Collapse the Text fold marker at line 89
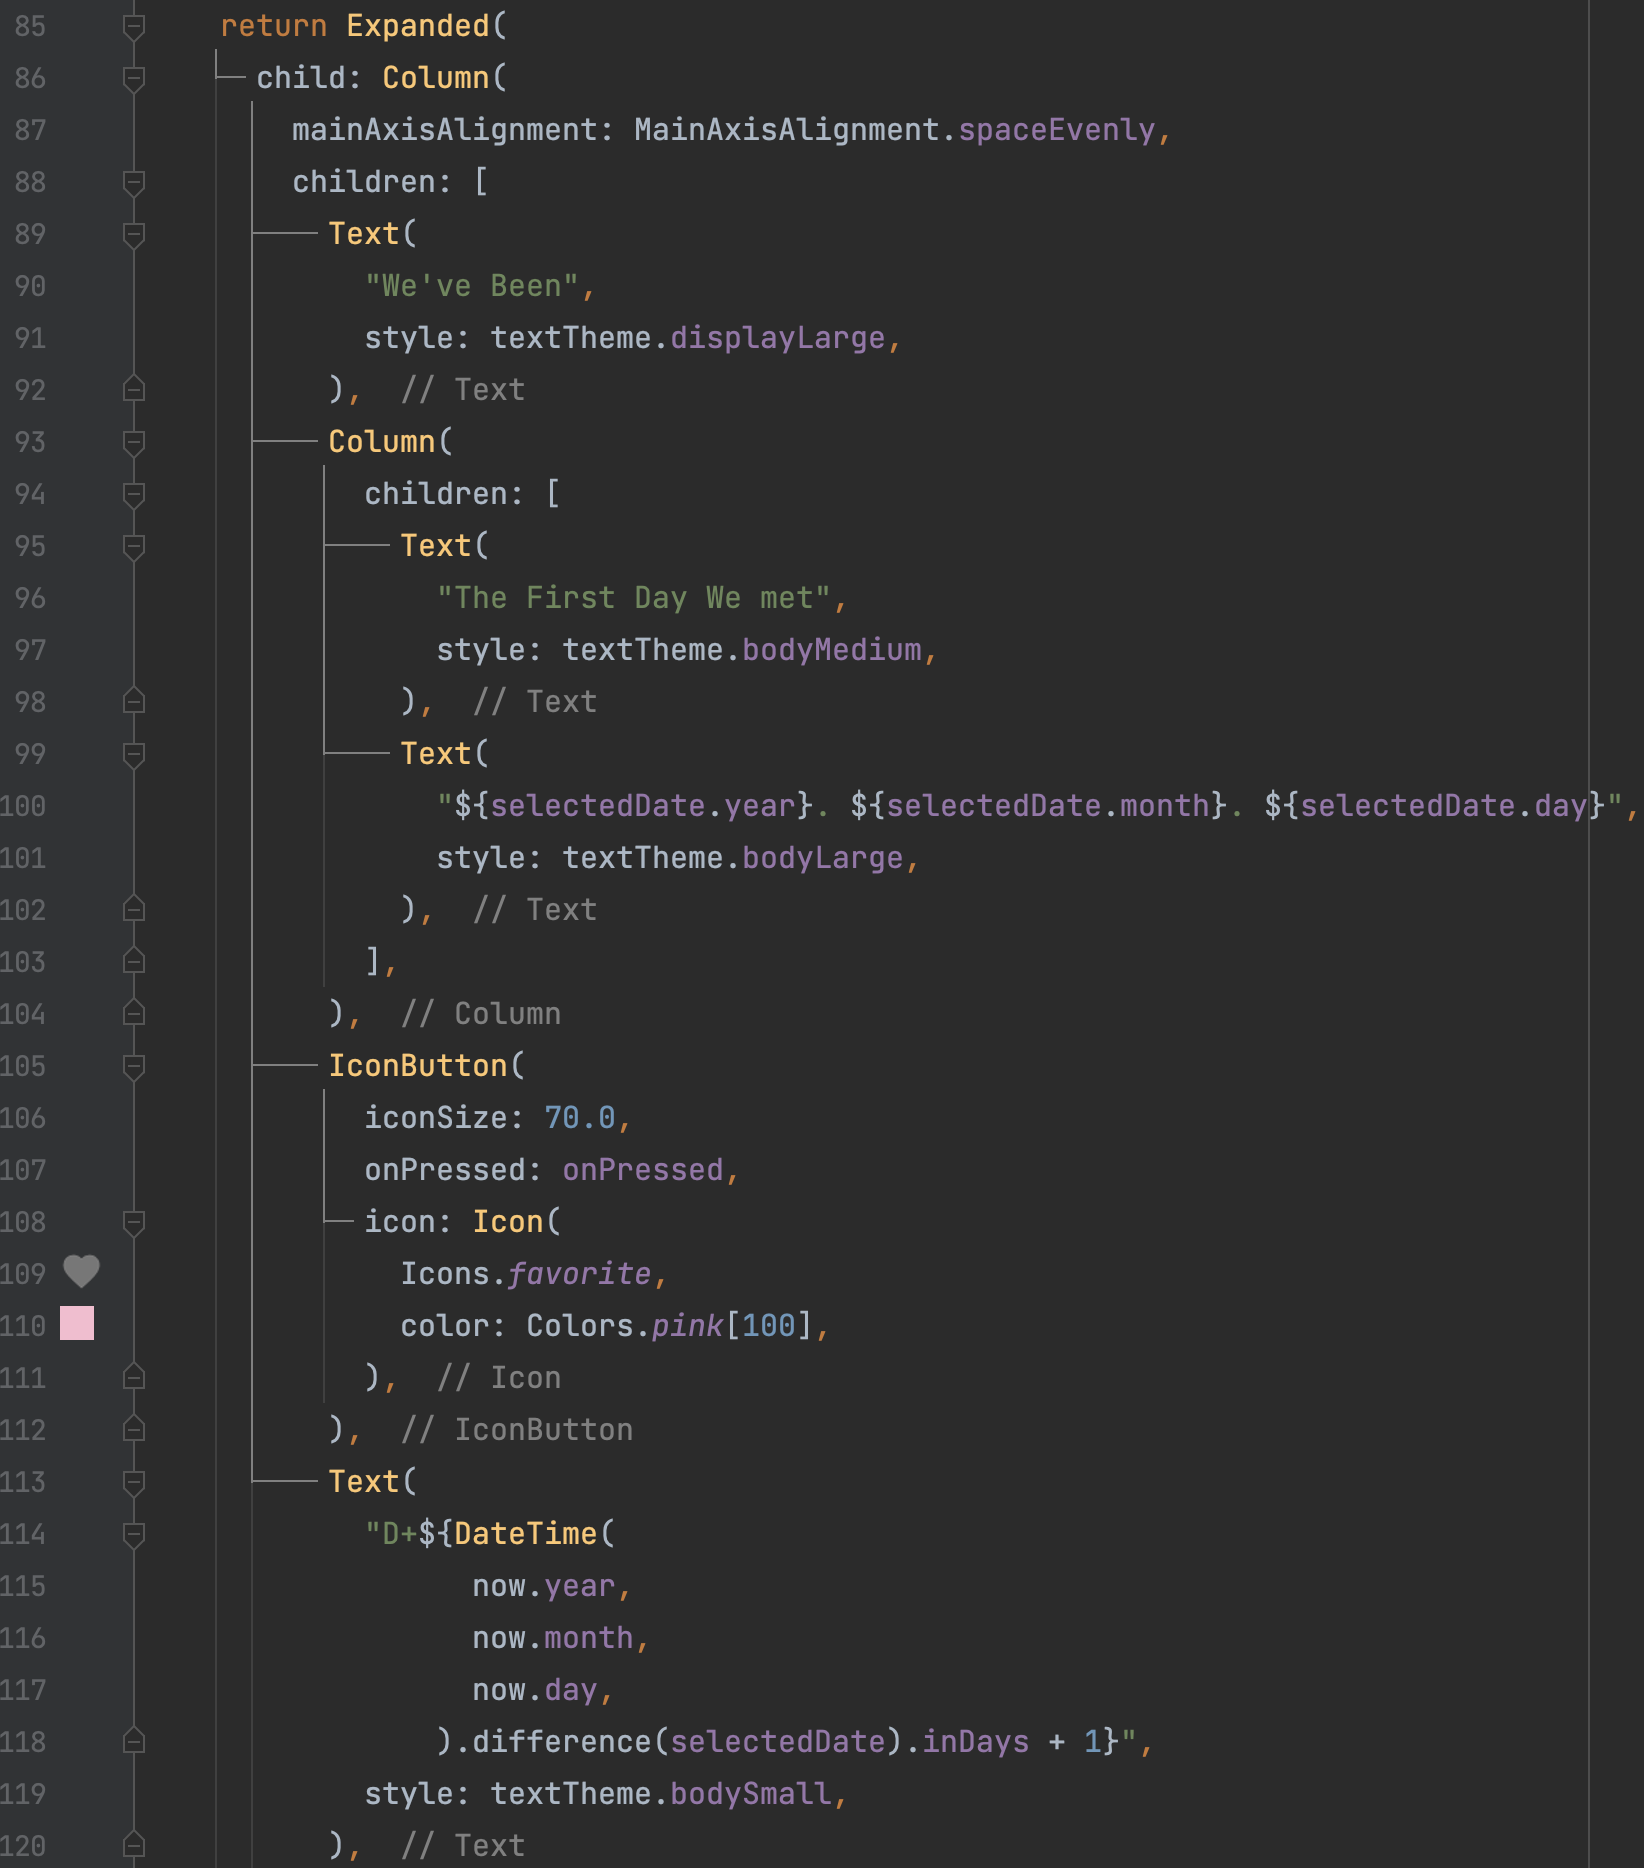Viewport: 1644px width, 1868px height. pos(134,234)
